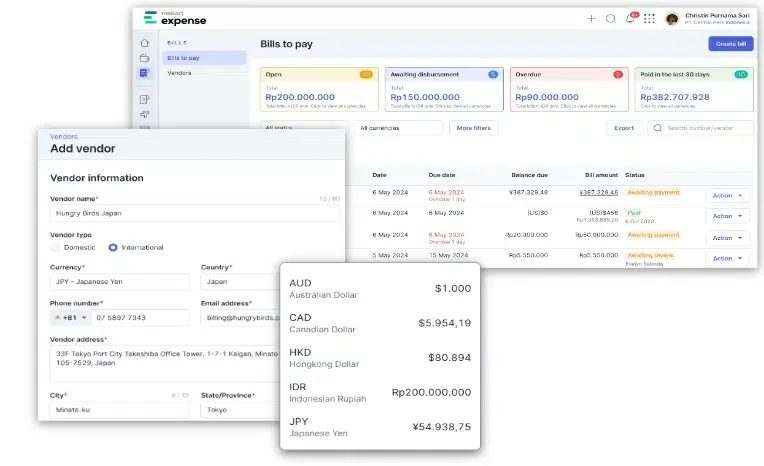This screenshot has width=764, height=466.
Task: Select the Open bills summary card
Action: tap(319, 89)
